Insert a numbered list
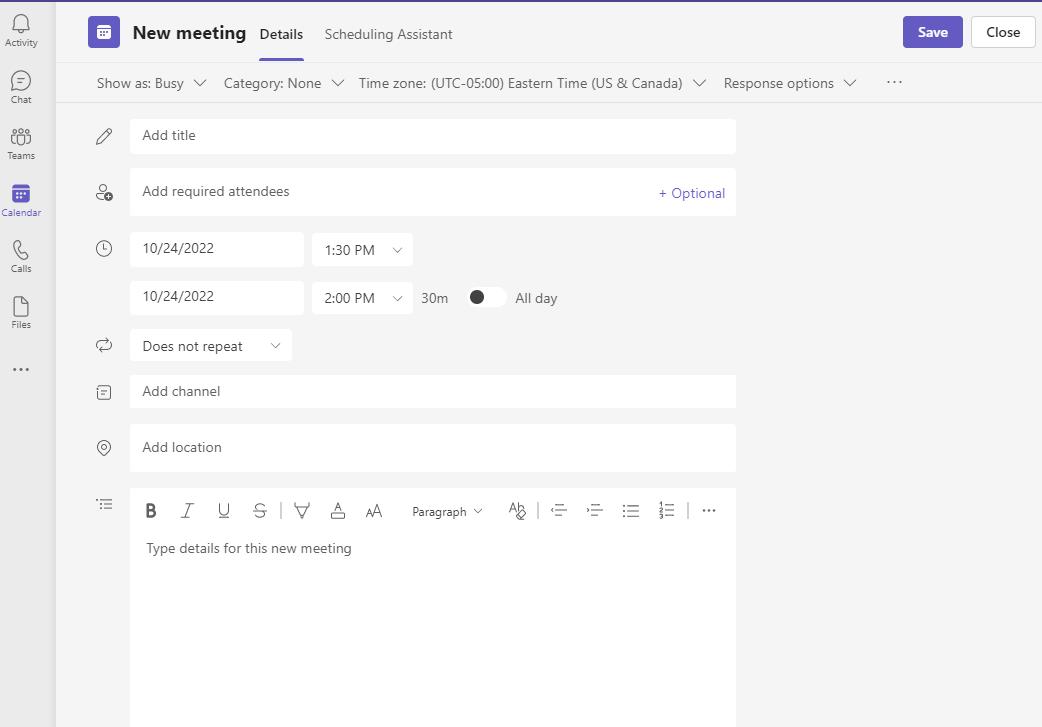Viewport: 1042px width, 727px height. point(666,511)
